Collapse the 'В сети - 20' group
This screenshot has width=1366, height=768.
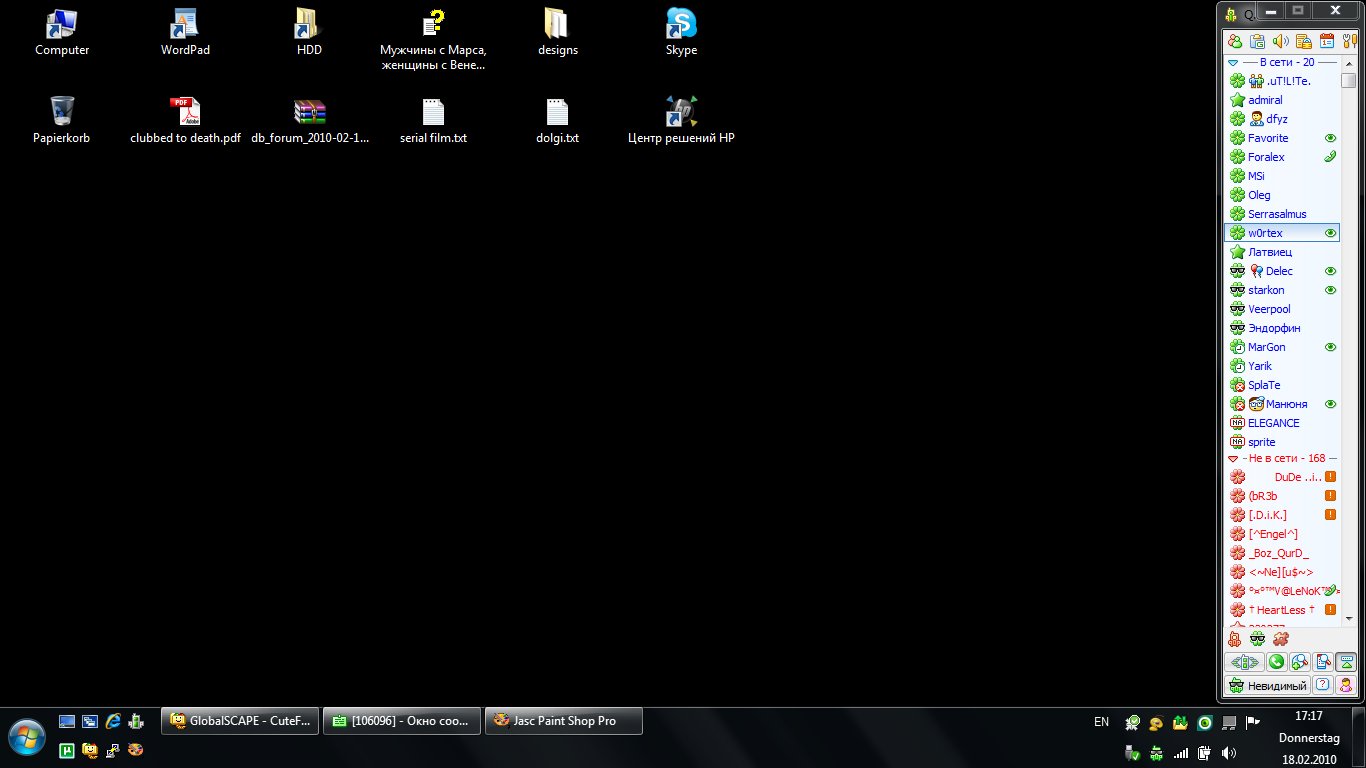point(1233,62)
